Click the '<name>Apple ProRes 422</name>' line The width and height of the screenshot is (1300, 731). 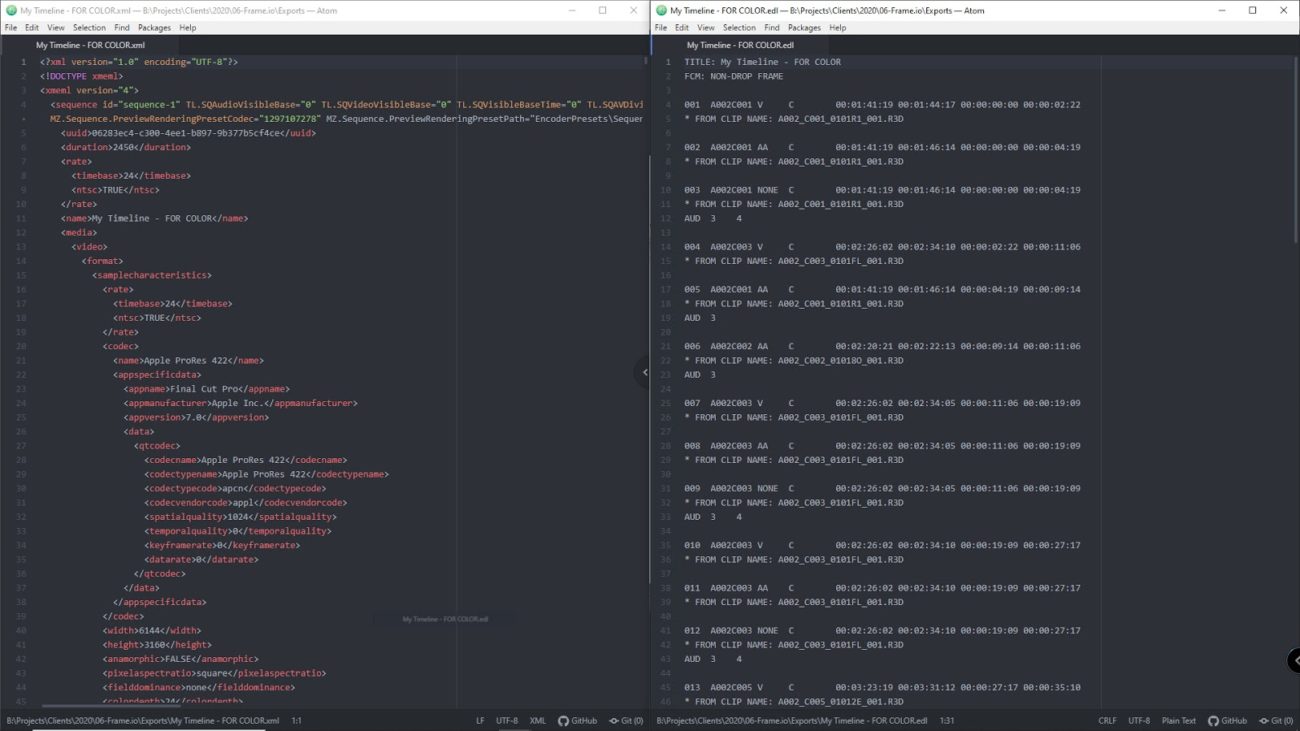click(x=188, y=360)
